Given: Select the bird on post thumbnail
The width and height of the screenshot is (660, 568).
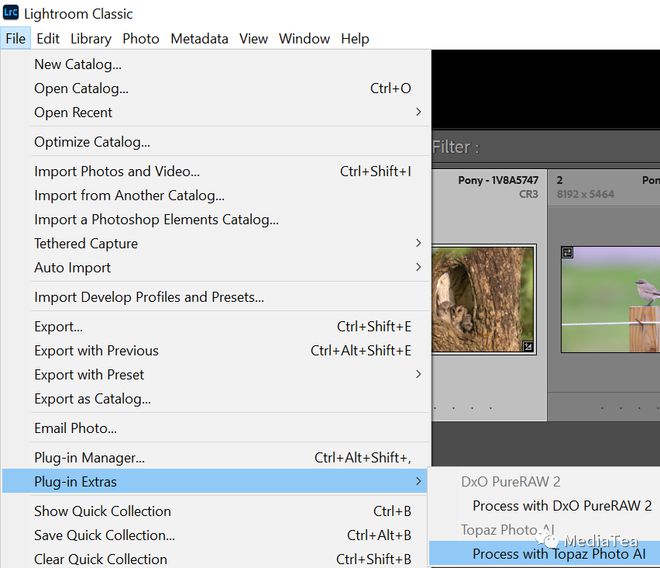Looking at the screenshot, I should 612,300.
